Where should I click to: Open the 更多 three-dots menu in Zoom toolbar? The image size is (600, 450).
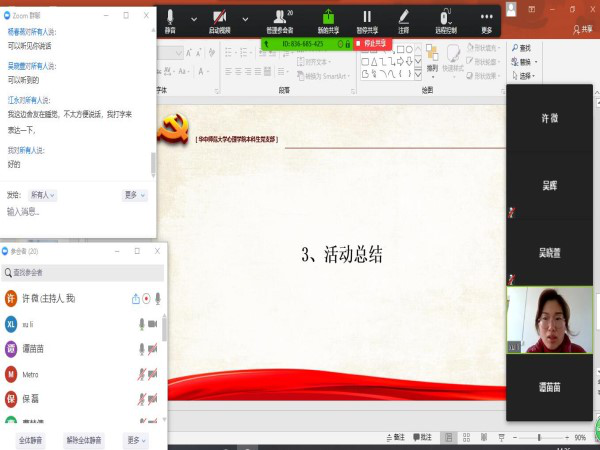(x=487, y=18)
